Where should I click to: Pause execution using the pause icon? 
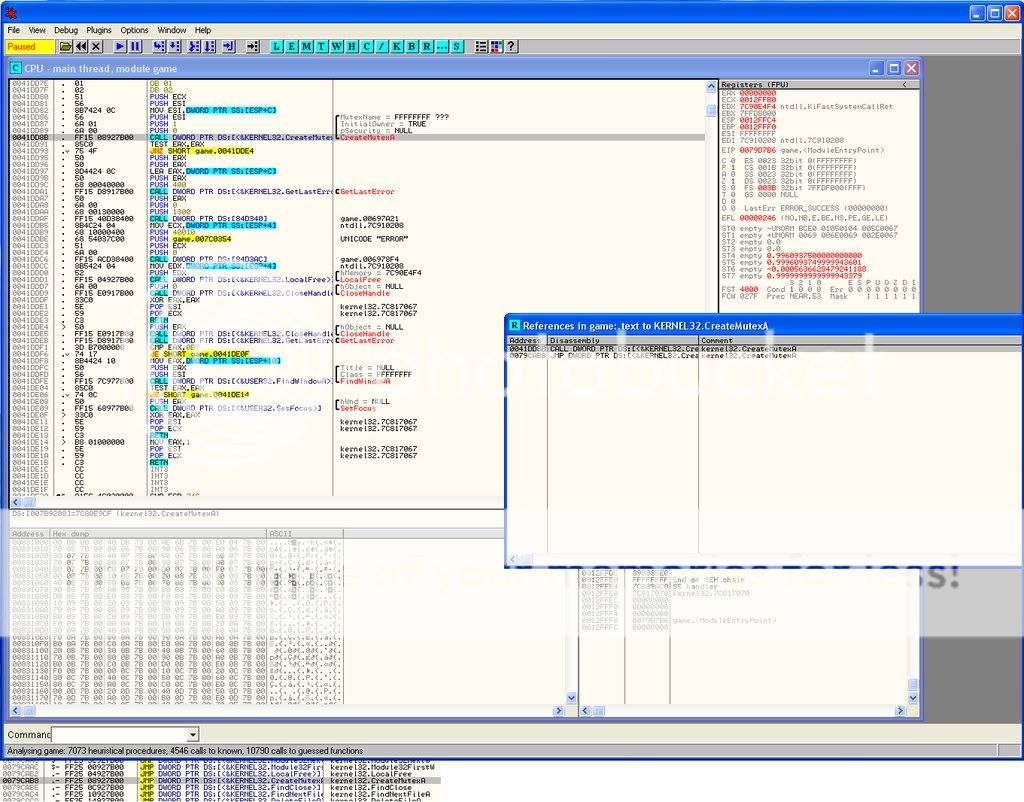pos(135,46)
